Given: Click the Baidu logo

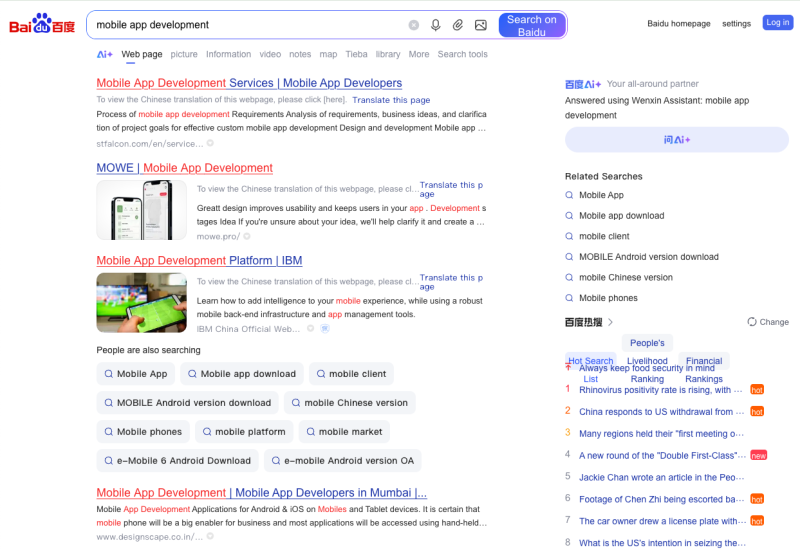Looking at the screenshot, I should pyautogui.click(x=42, y=23).
